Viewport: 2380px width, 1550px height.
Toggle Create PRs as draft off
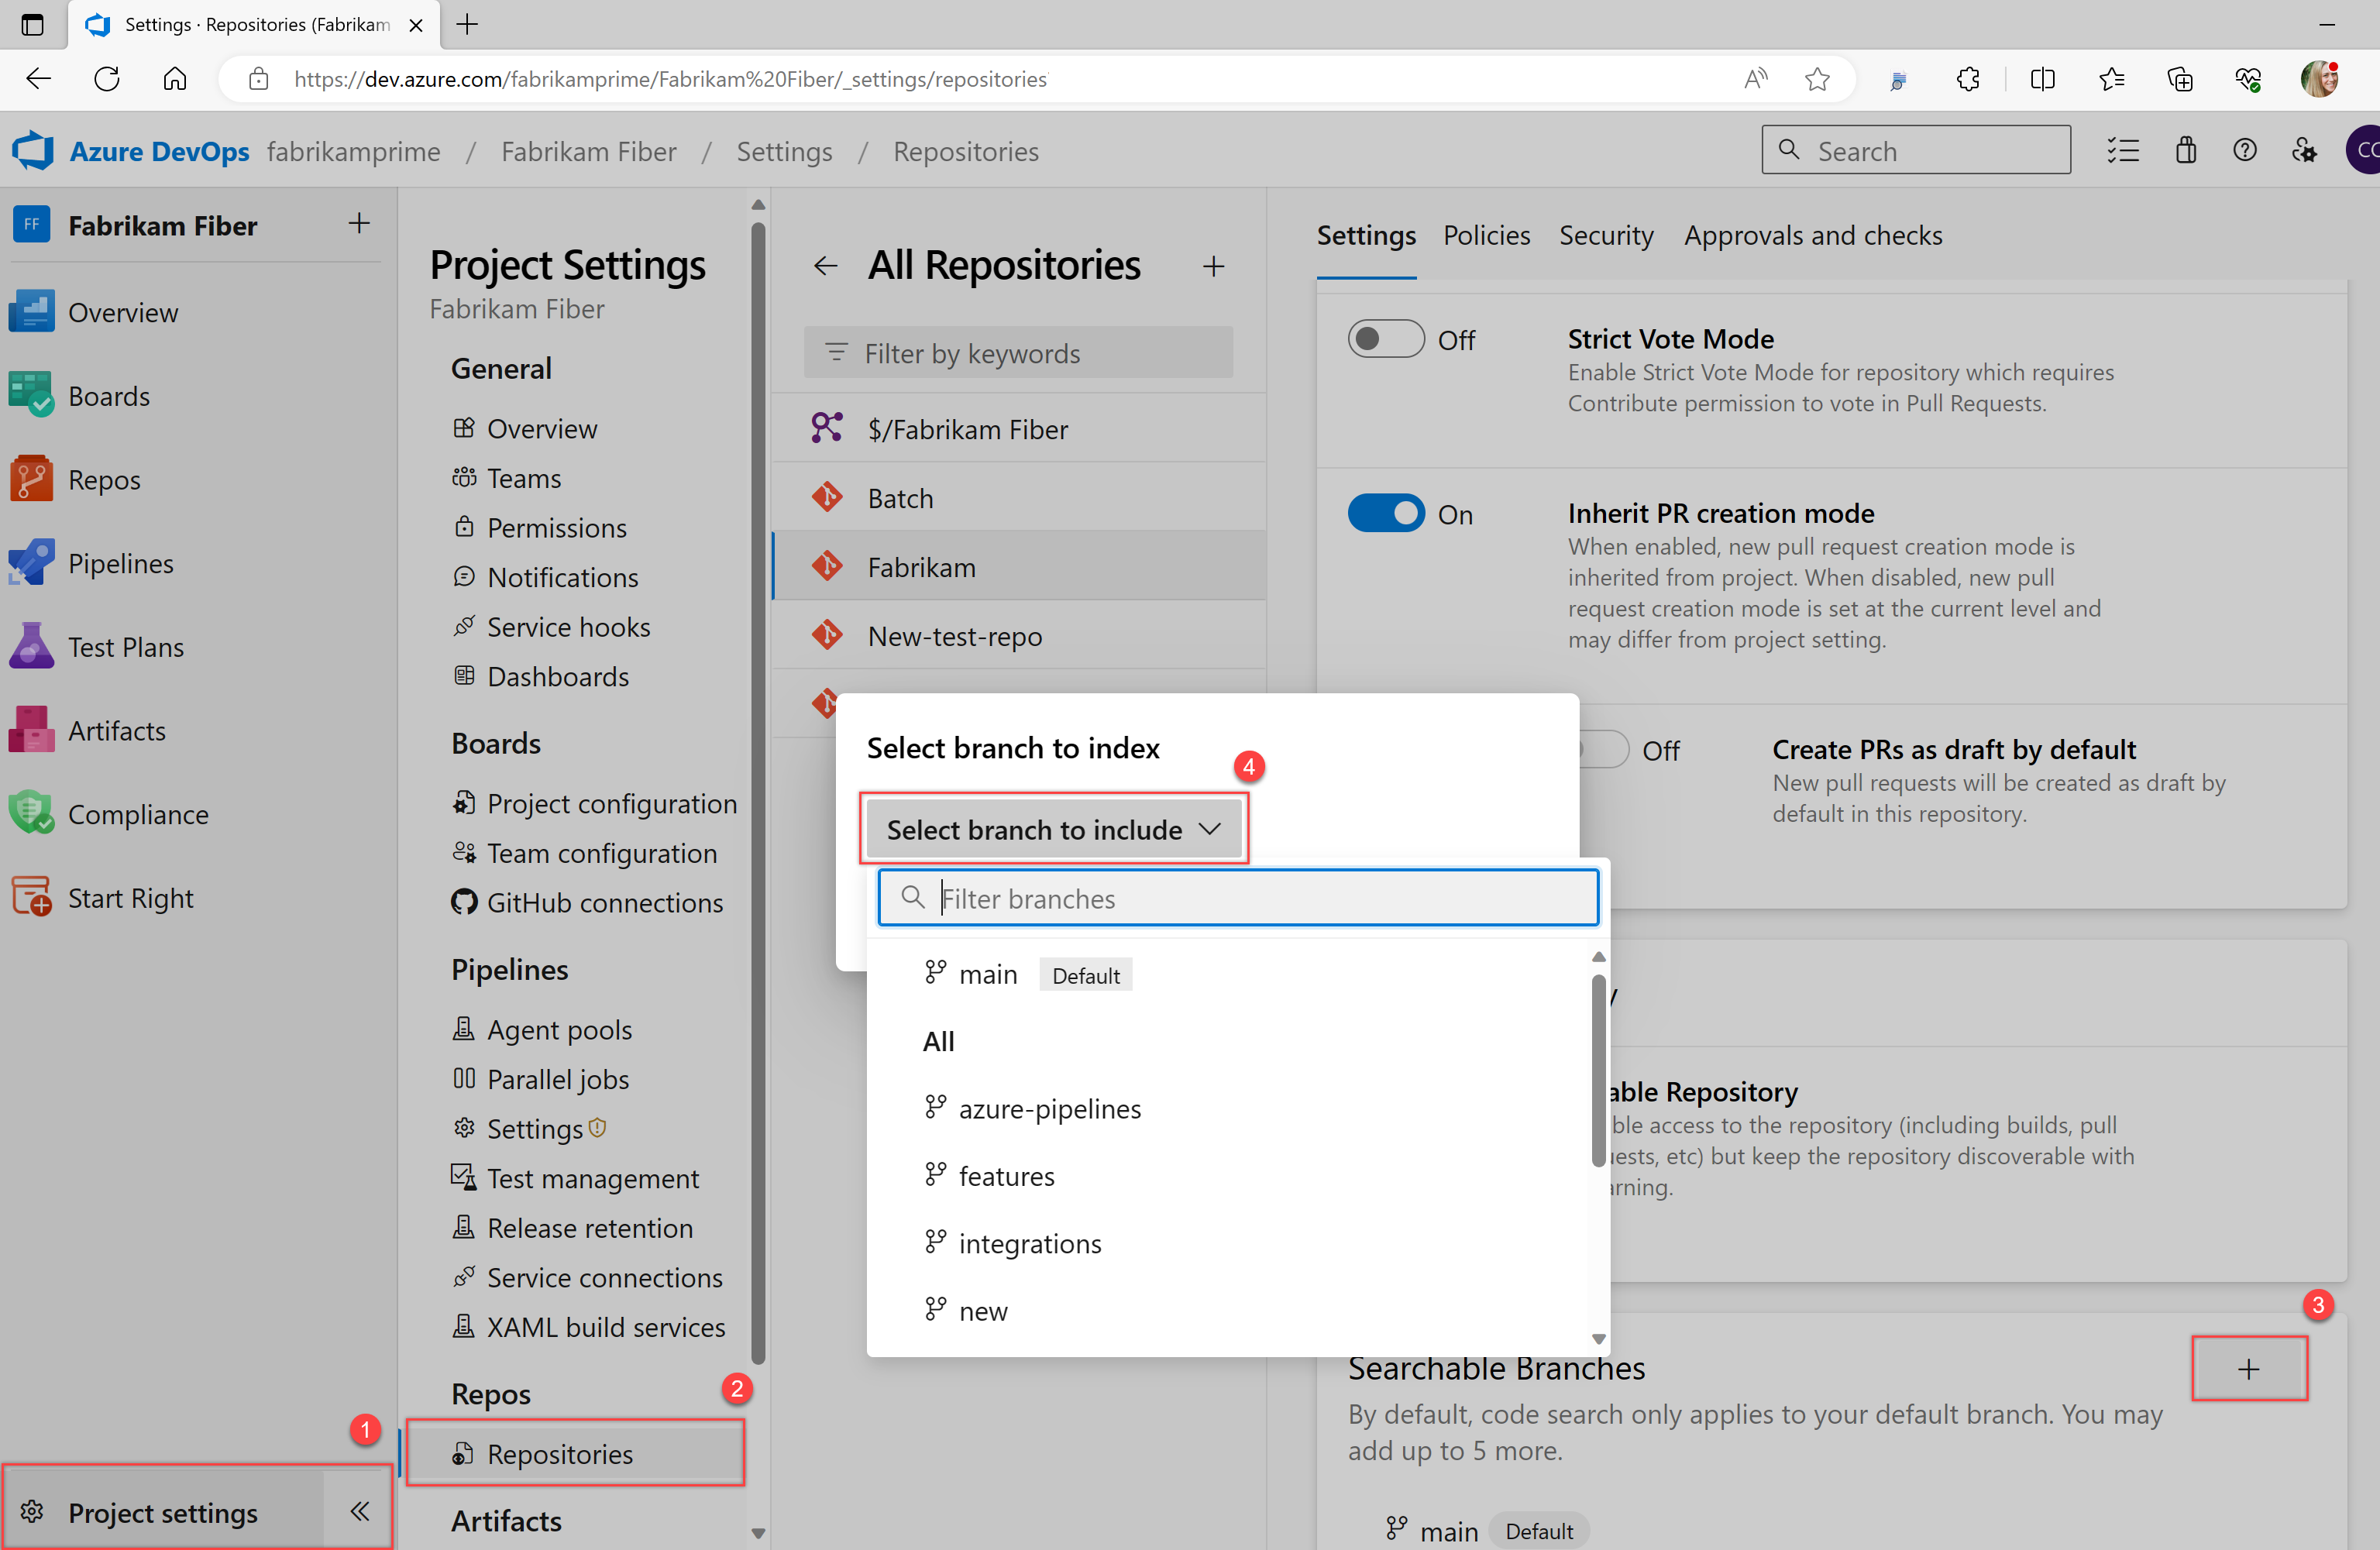click(x=1599, y=749)
